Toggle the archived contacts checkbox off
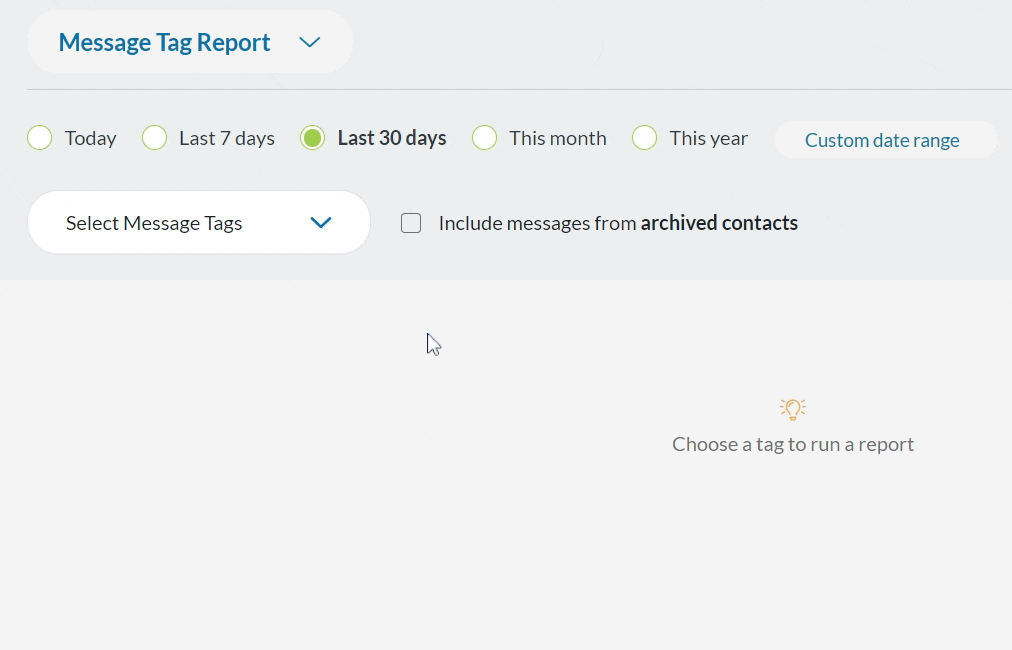Image resolution: width=1012 pixels, height=650 pixels. (411, 222)
